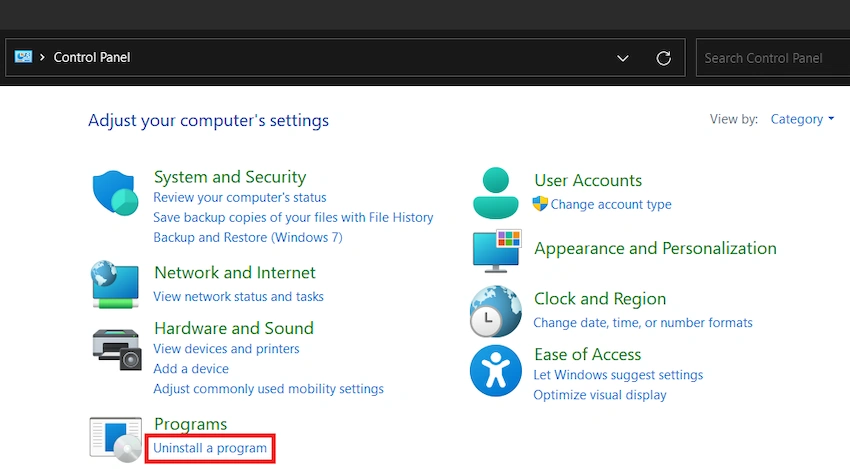
Task: Open Save backup copies with File History
Action: (x=293, y=217)
